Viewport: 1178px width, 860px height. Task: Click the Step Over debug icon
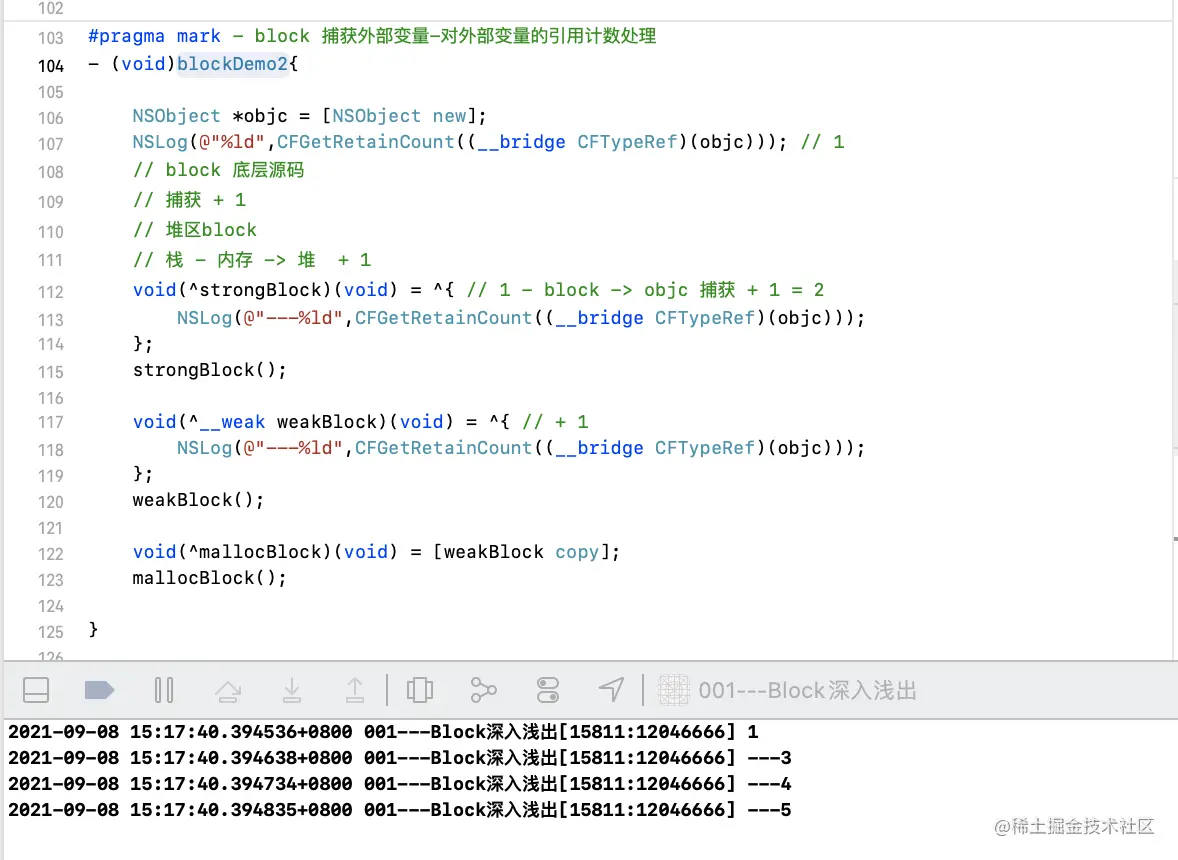pyautogui.click(x=228, y=690)
